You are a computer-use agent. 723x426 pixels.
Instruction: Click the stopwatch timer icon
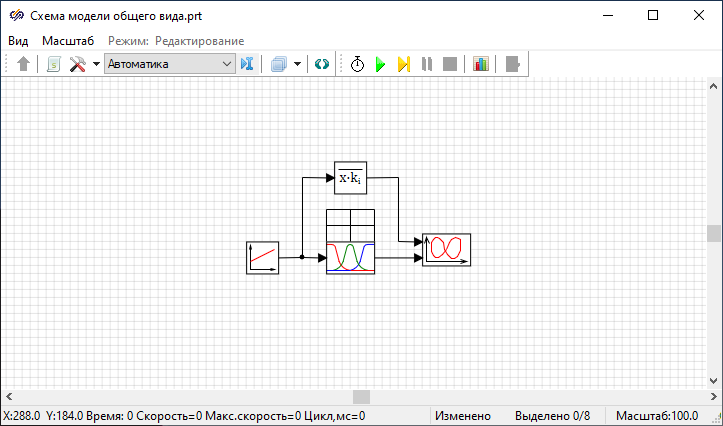[357, 64]
